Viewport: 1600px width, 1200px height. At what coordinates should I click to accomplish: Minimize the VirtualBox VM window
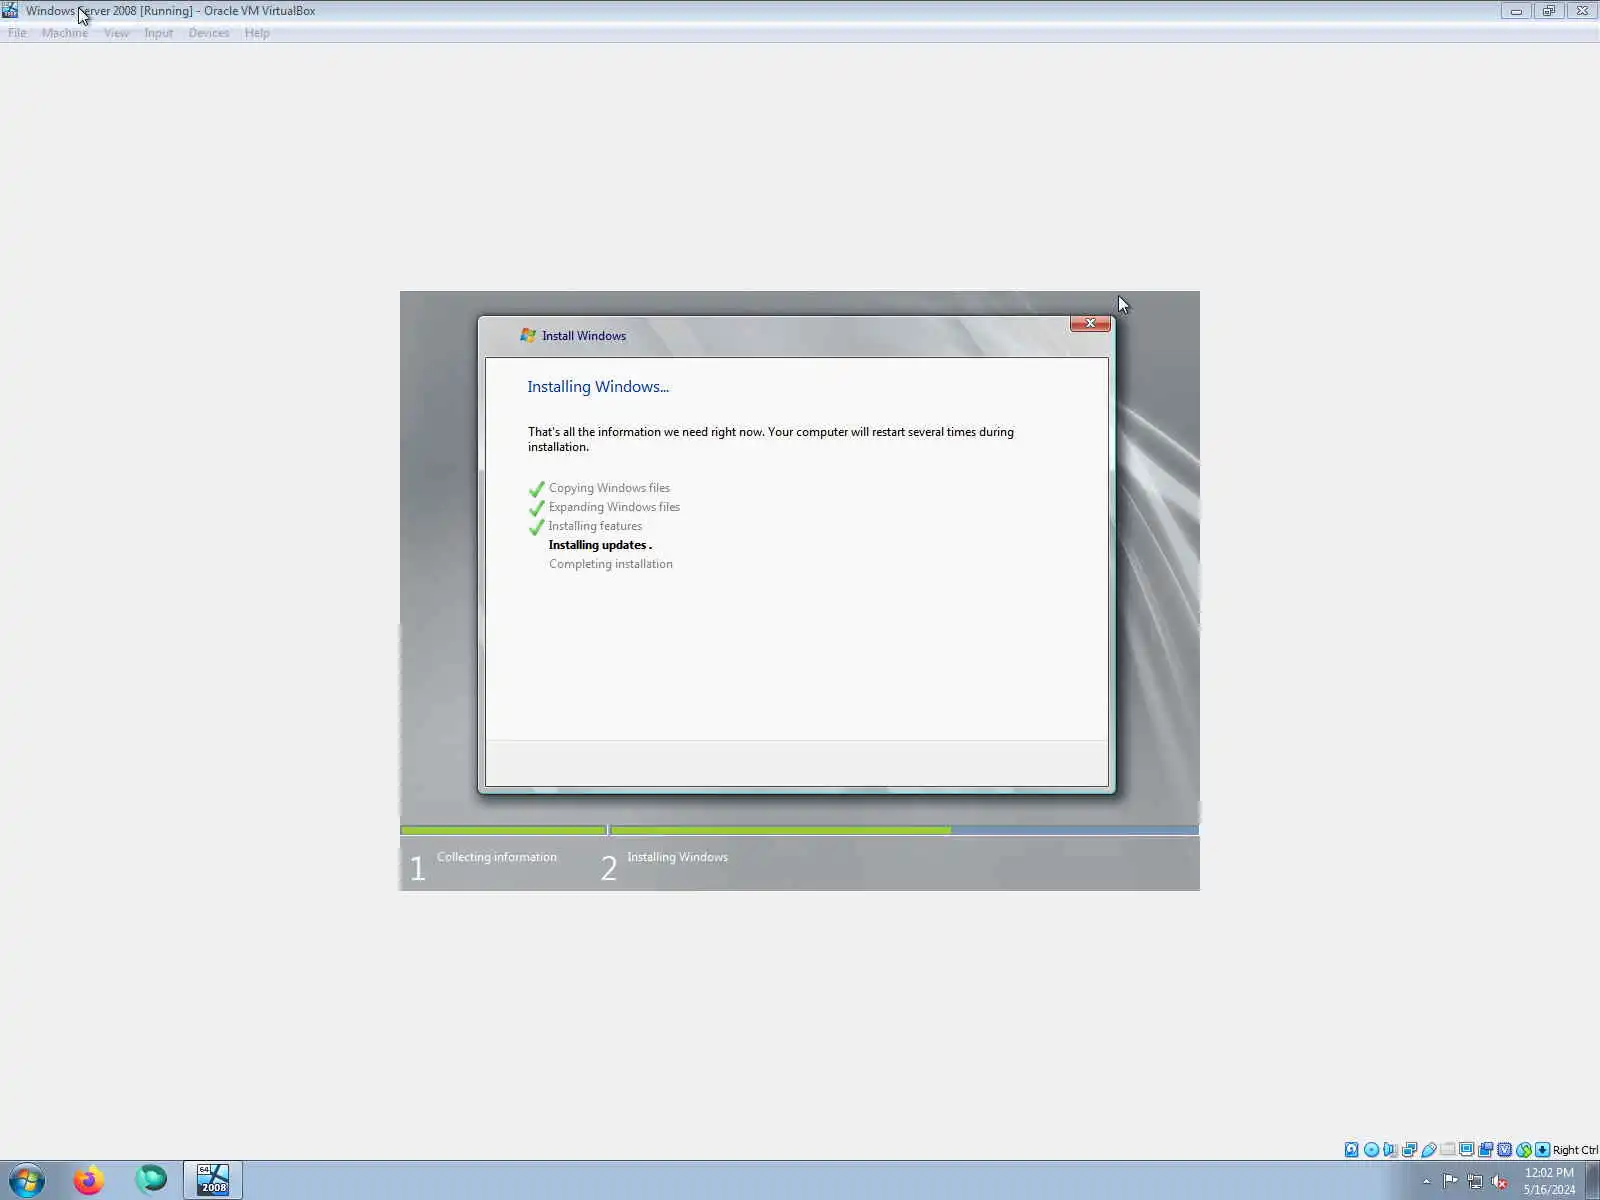click(1516, 11)
